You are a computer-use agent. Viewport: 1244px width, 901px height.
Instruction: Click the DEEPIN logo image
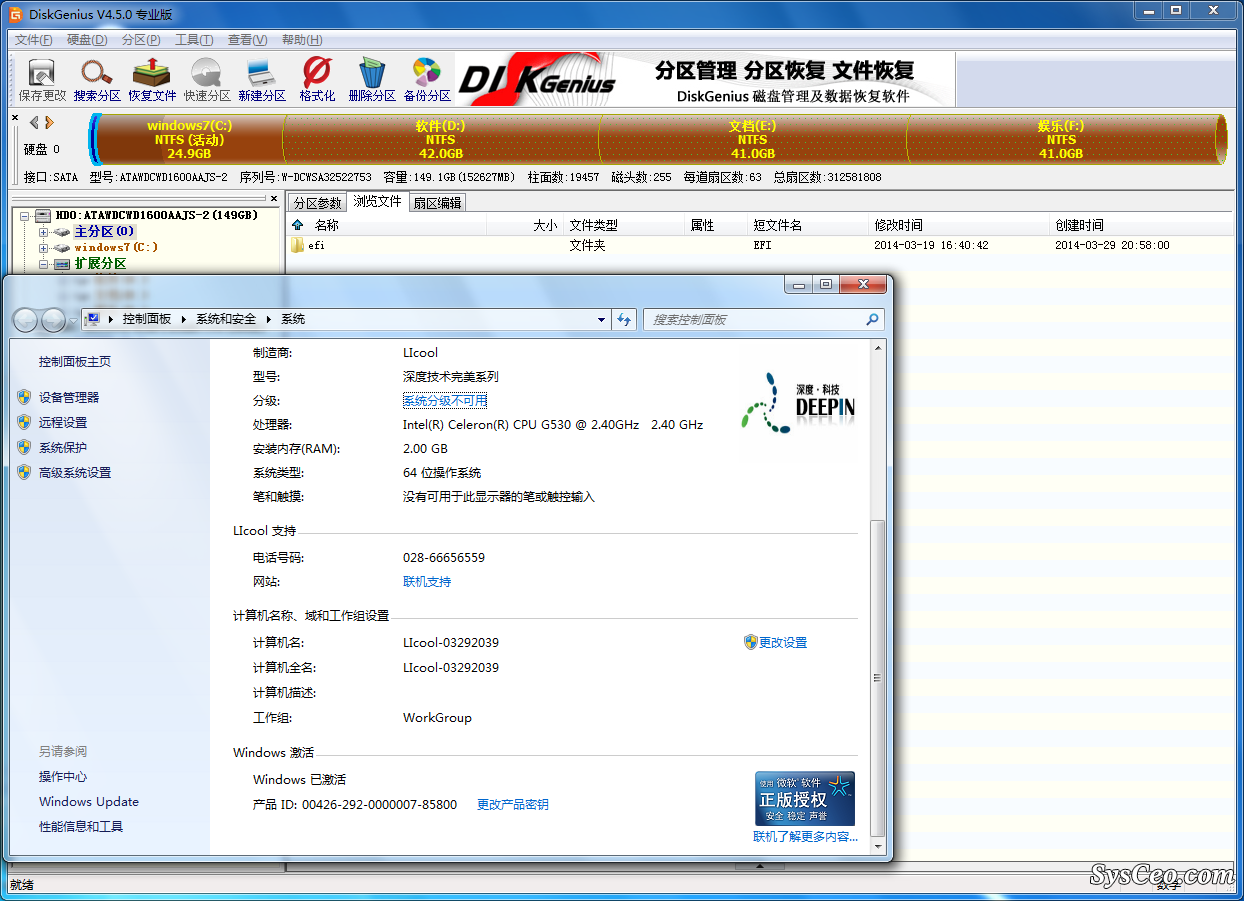pos(798,402)
